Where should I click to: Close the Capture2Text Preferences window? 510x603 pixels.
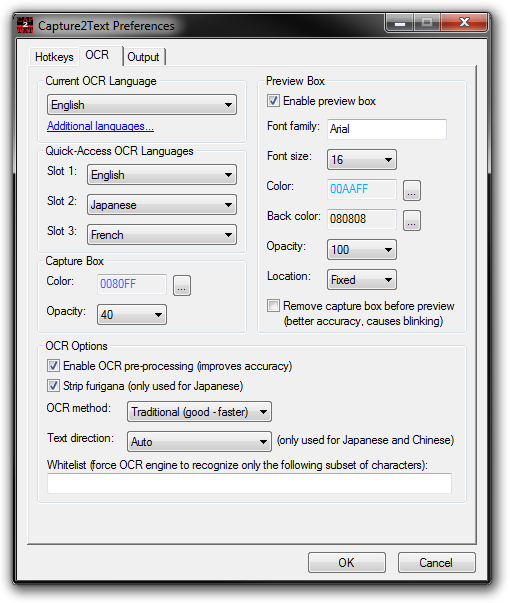[465, 23]
